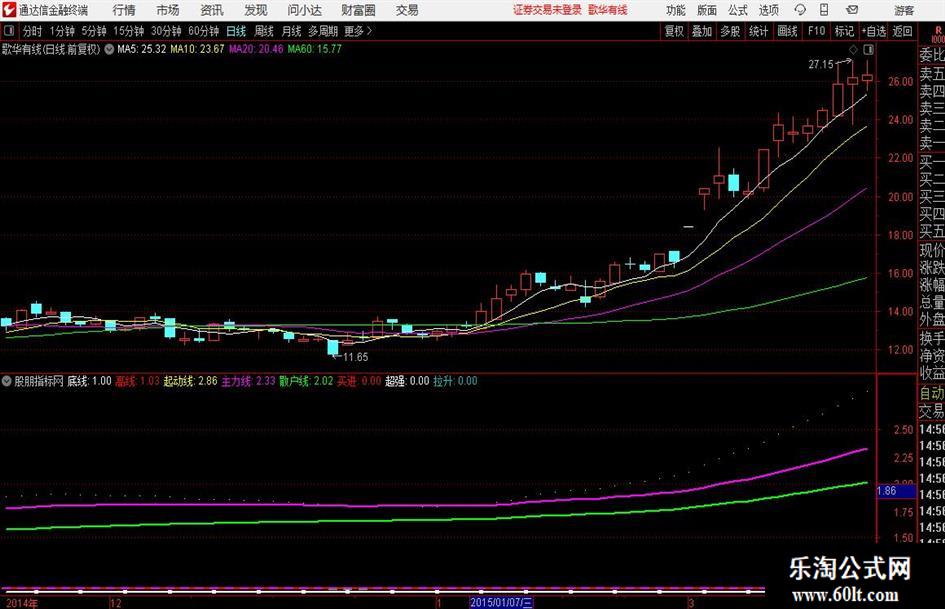
Task: Select the 日线 daily period tab
Action: [x=236, y=31]
